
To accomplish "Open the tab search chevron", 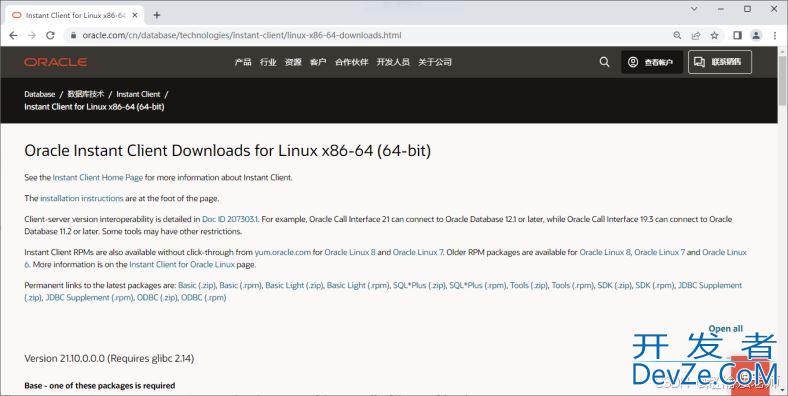I will tap(694, 9).
